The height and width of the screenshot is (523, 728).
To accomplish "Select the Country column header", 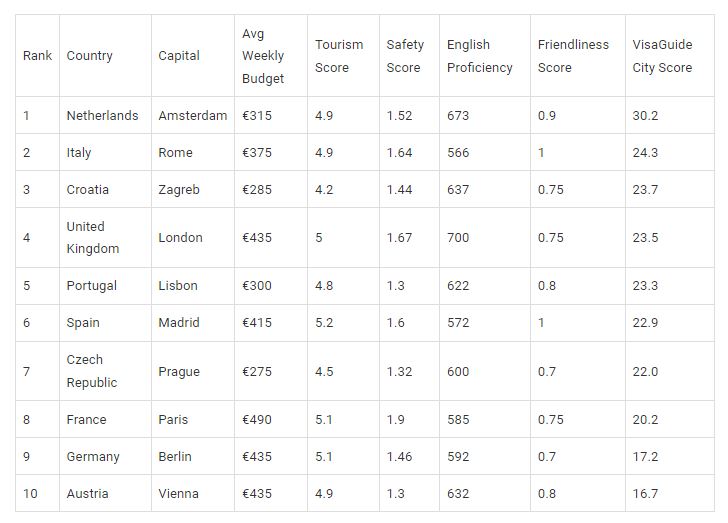I will coord(105,56).
